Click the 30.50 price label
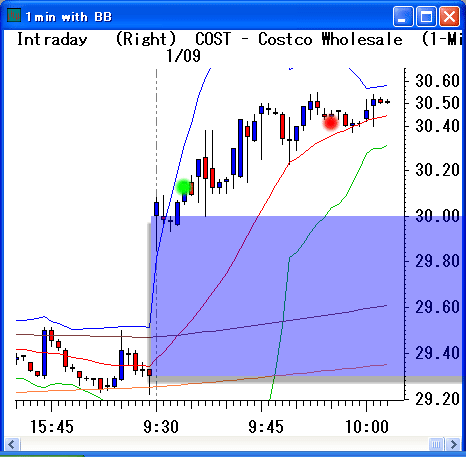Image resolution: width=466 pixels, height=457 pixels. tap(437, 103)
